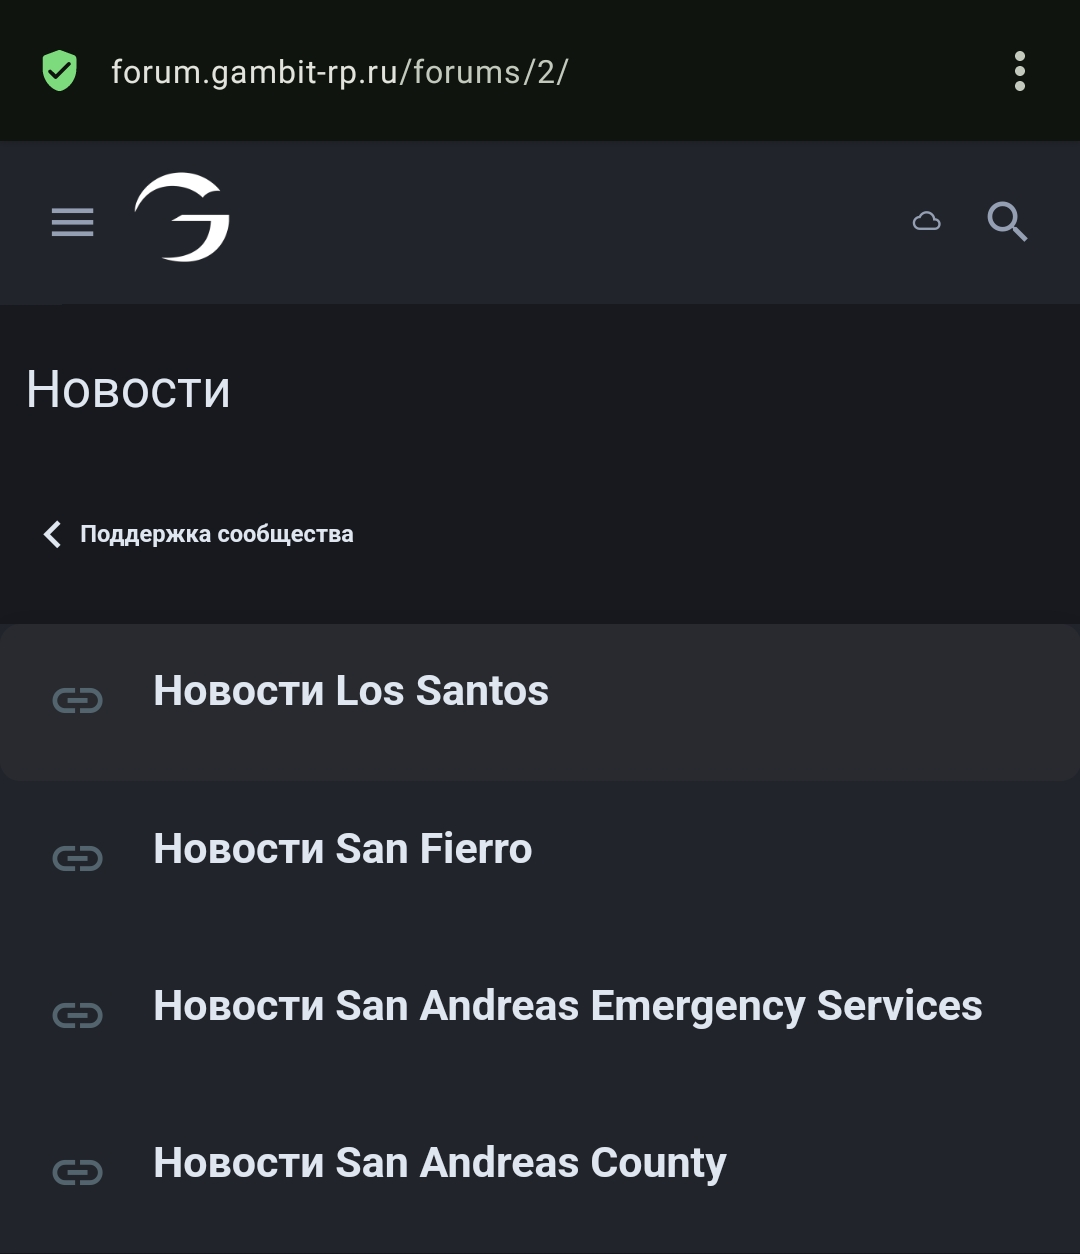Click link icon beside Новости San Fierro
Viewport: 1080px width, 1254px height.
pos(78,858)
